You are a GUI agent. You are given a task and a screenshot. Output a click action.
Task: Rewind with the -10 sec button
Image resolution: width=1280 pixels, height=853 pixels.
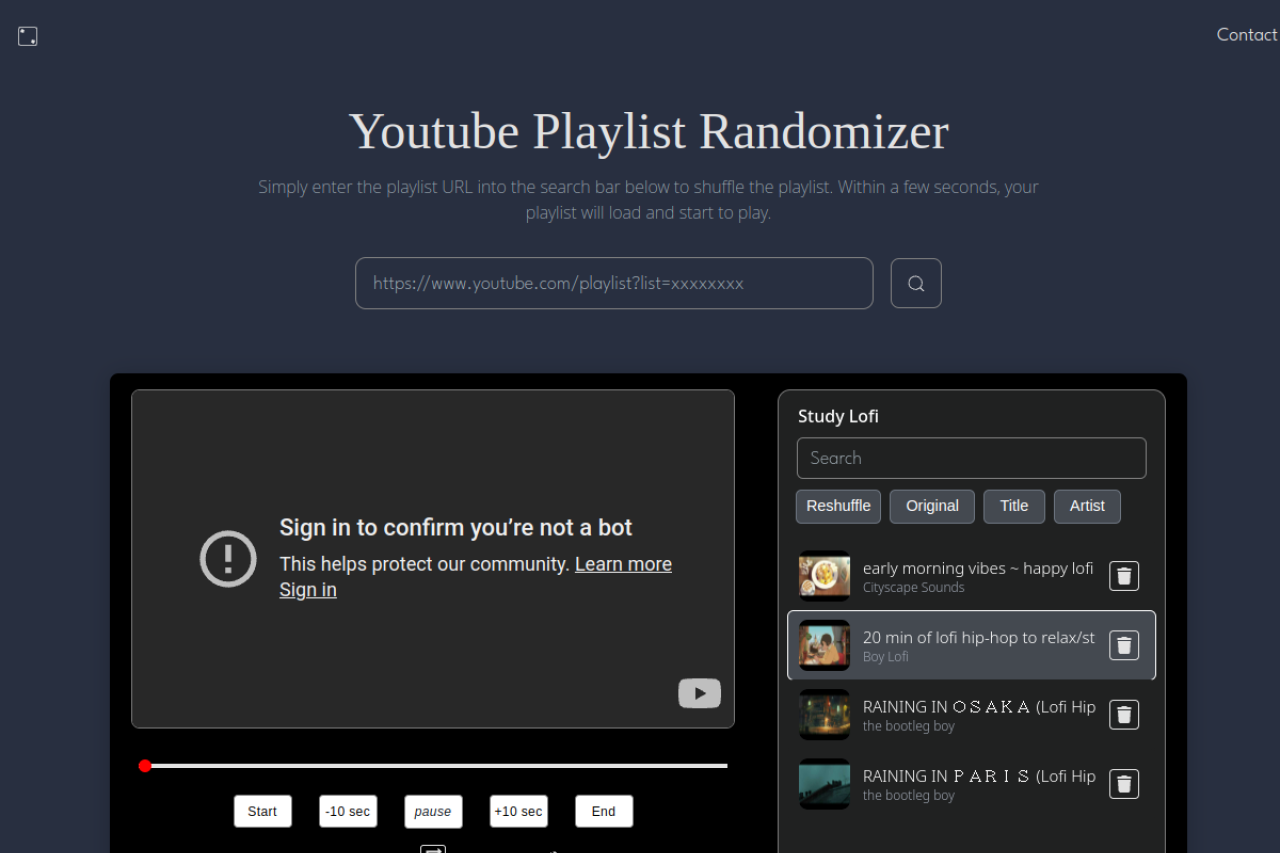pyautogui.click(x=348, y=811)
